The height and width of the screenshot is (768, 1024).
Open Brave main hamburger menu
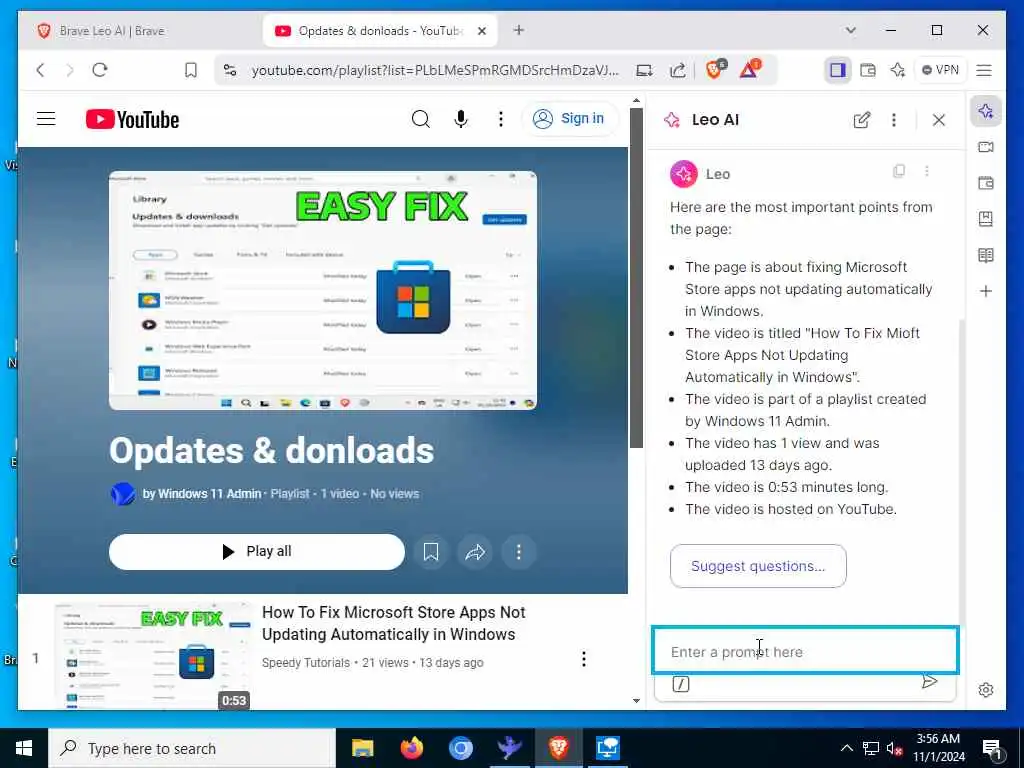pos(984,70)
